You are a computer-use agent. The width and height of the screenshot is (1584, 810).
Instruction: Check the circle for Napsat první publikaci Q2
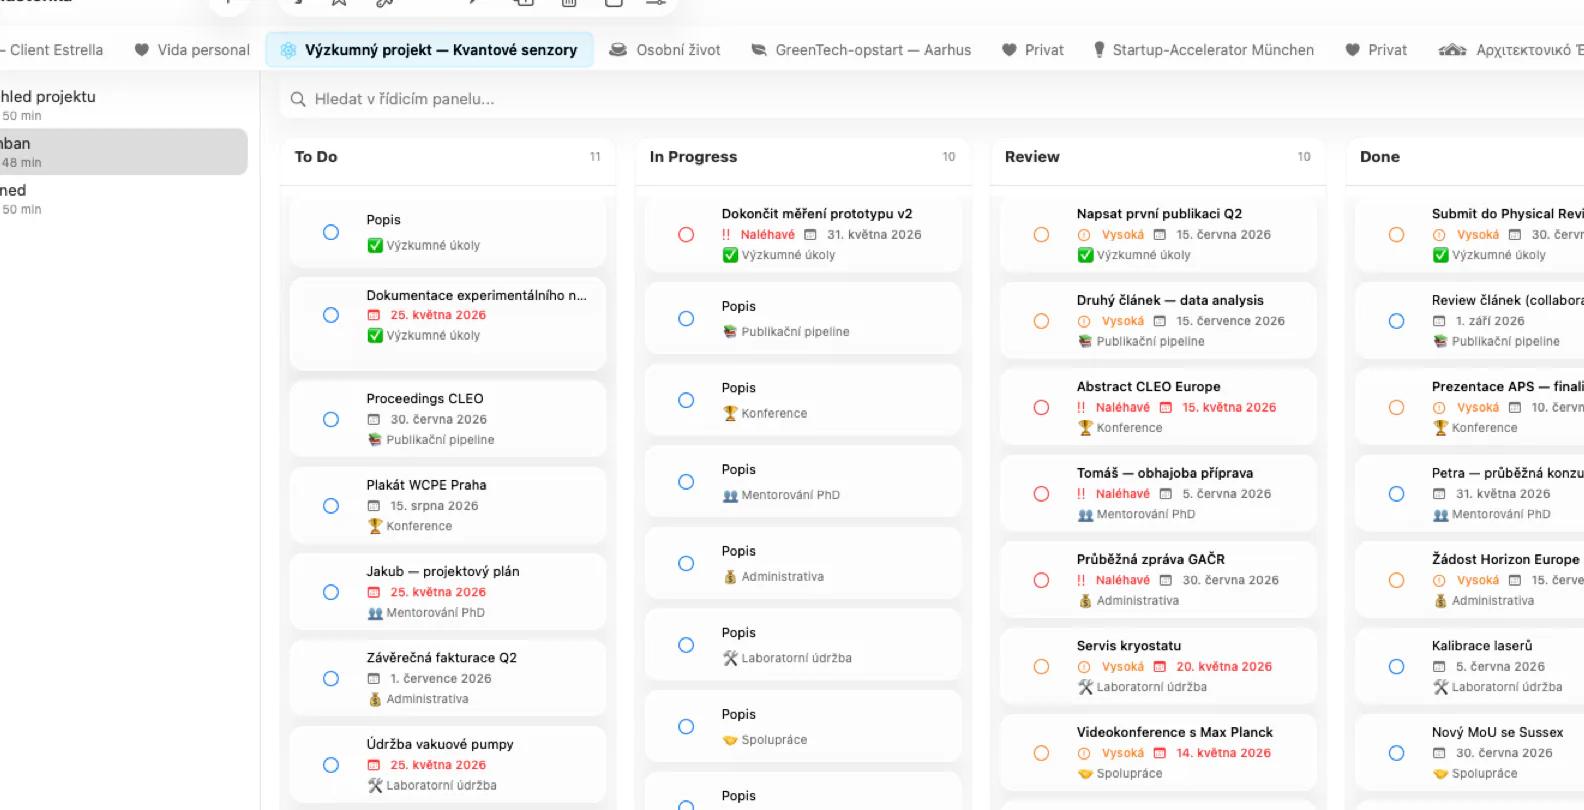tap(1041, 235)
